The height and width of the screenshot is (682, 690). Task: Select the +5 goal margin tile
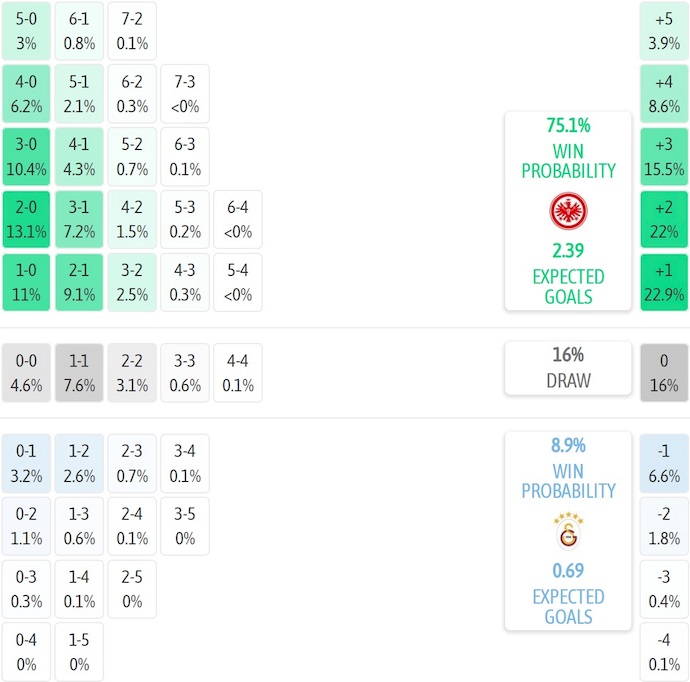tap(664, 30)
